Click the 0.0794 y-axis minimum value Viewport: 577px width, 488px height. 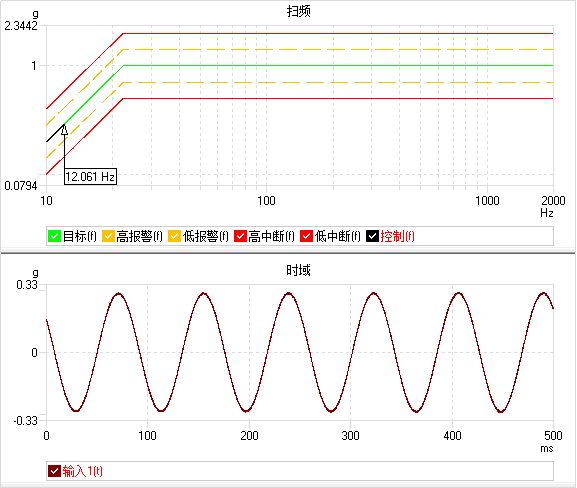(x=21, y=186)
